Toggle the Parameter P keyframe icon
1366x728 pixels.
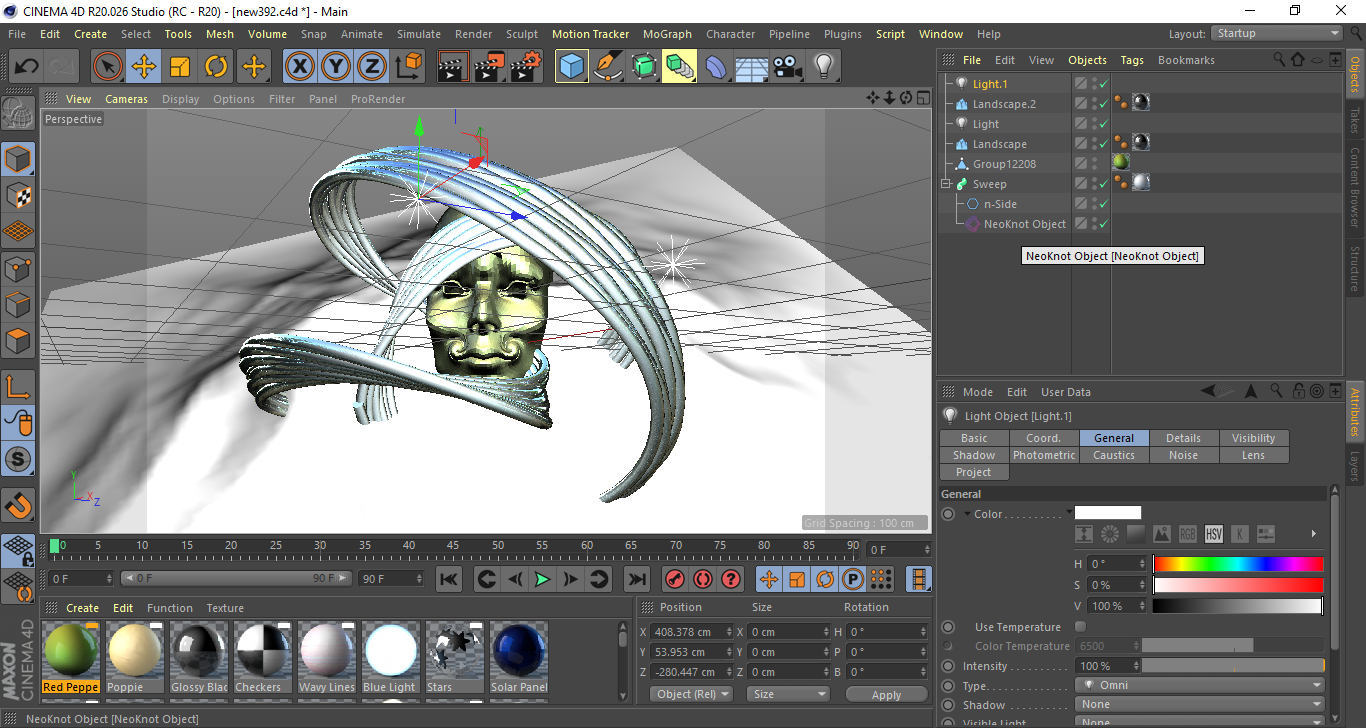pos(853,579)
